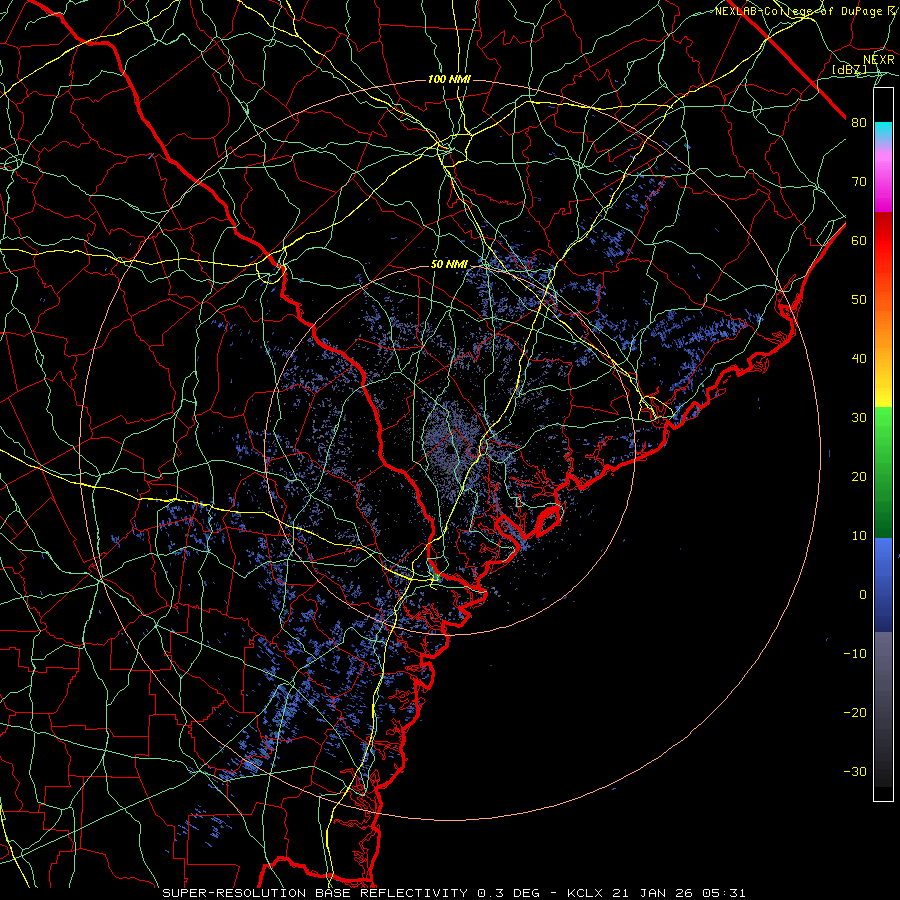Click the Super-Resolution Base Reflectivity caption
The image size is (900, 900).
tap(315, 893)
